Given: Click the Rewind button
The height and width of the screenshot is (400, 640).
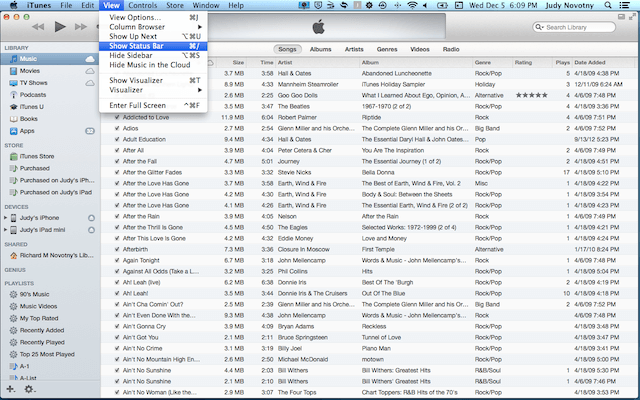Looking at the screenshot, I should click(38, 27).
